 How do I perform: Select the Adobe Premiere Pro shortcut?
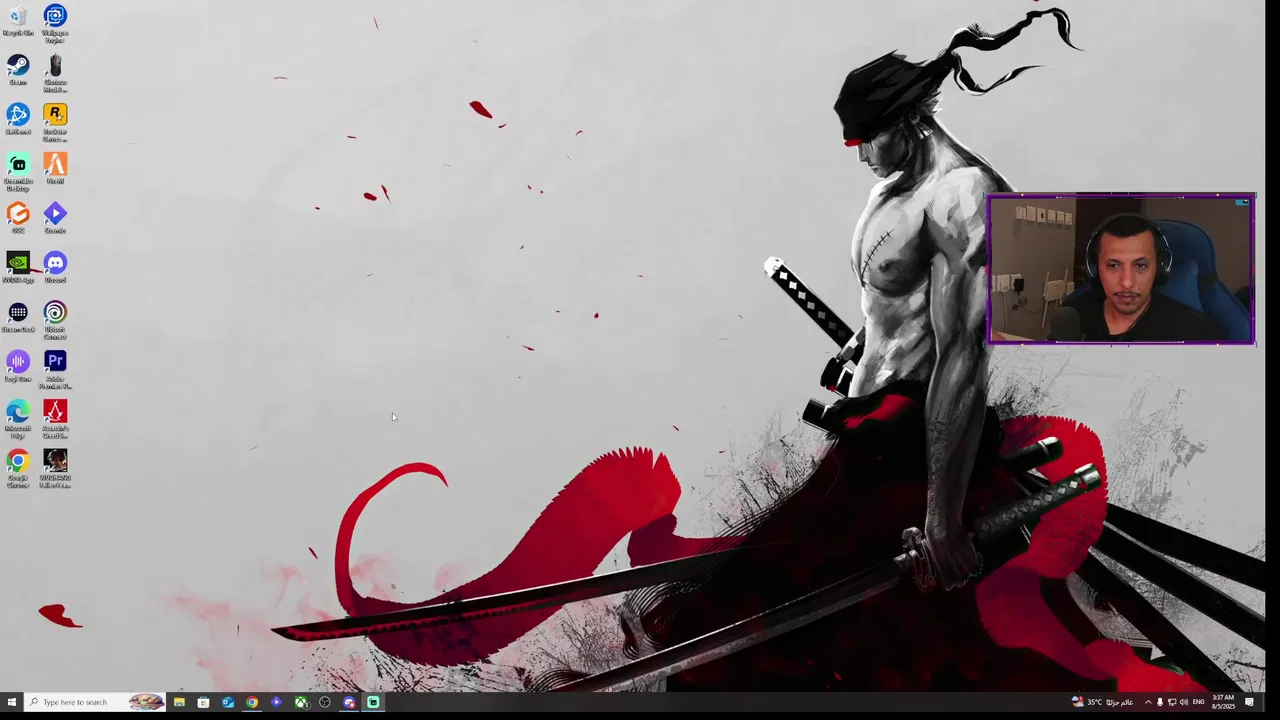(x=55, y=370)
